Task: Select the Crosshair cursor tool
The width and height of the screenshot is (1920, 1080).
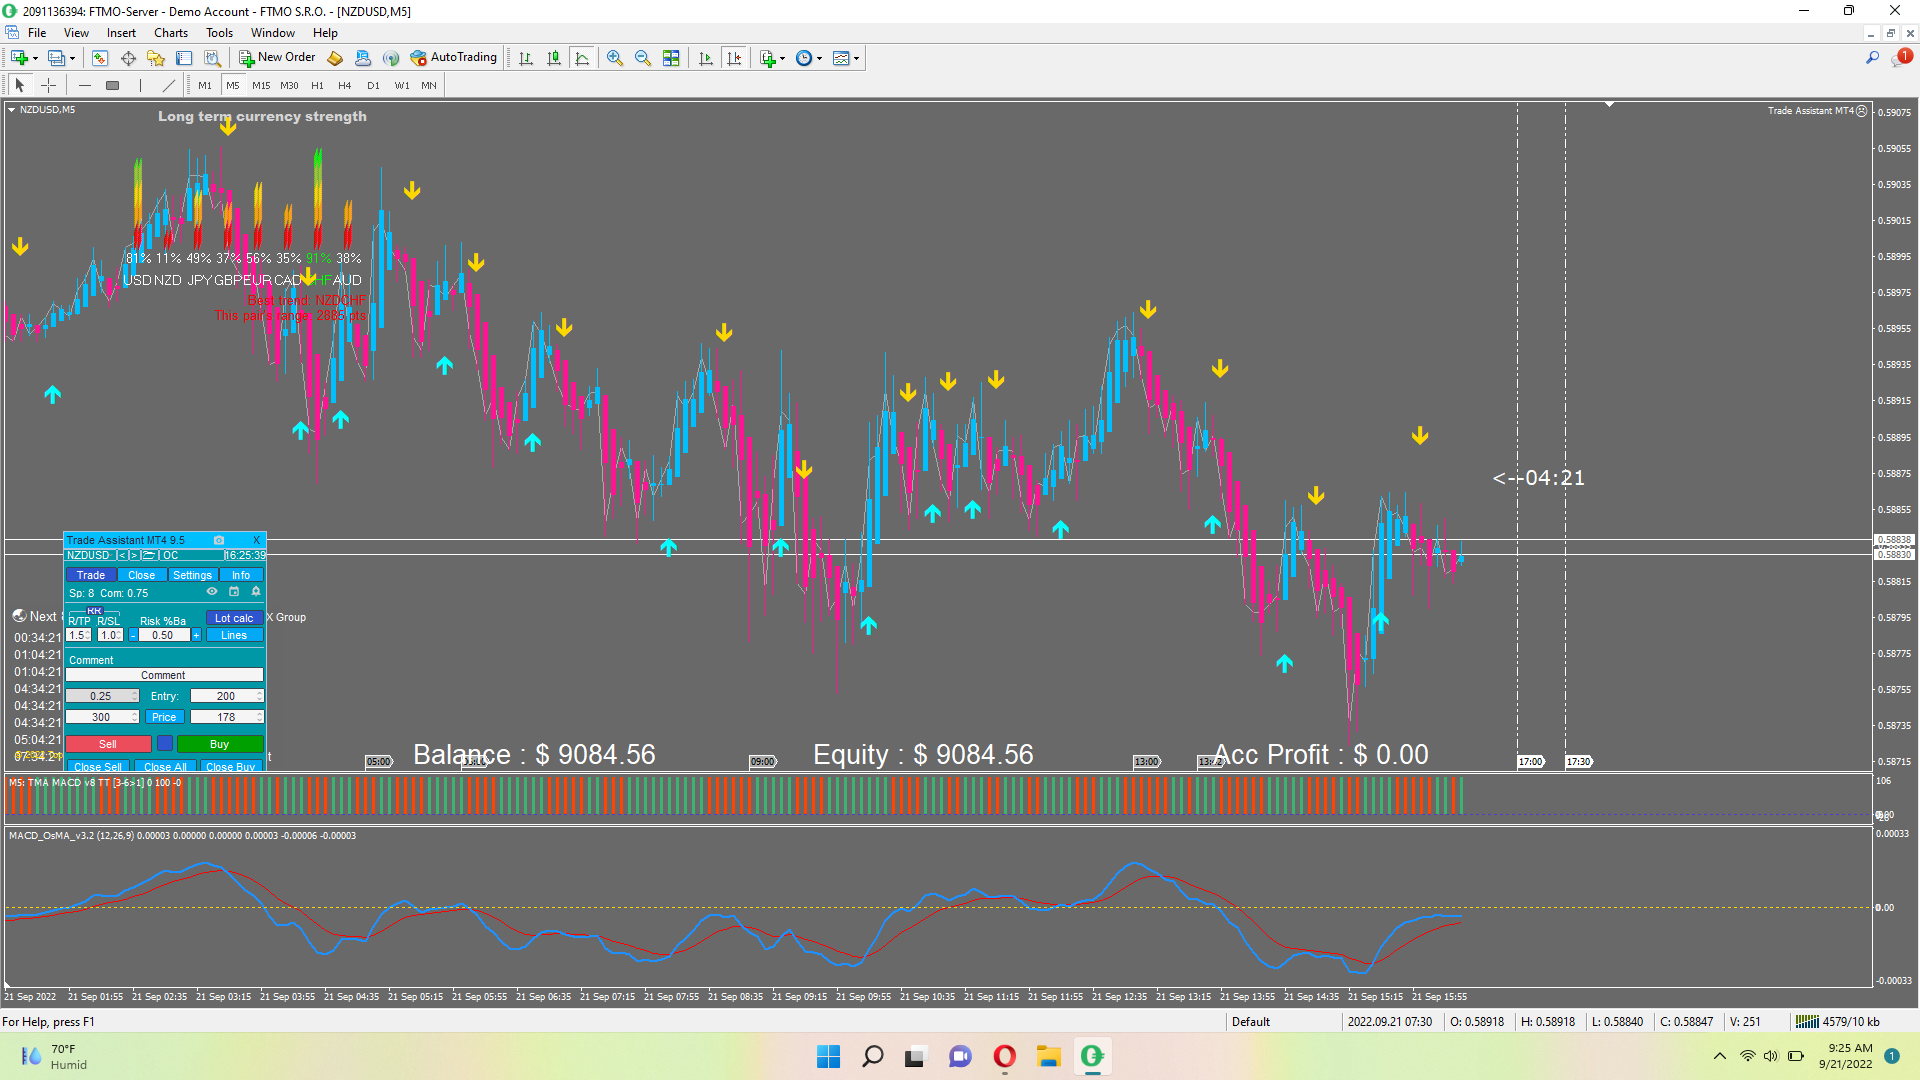Action: [48, 85]
